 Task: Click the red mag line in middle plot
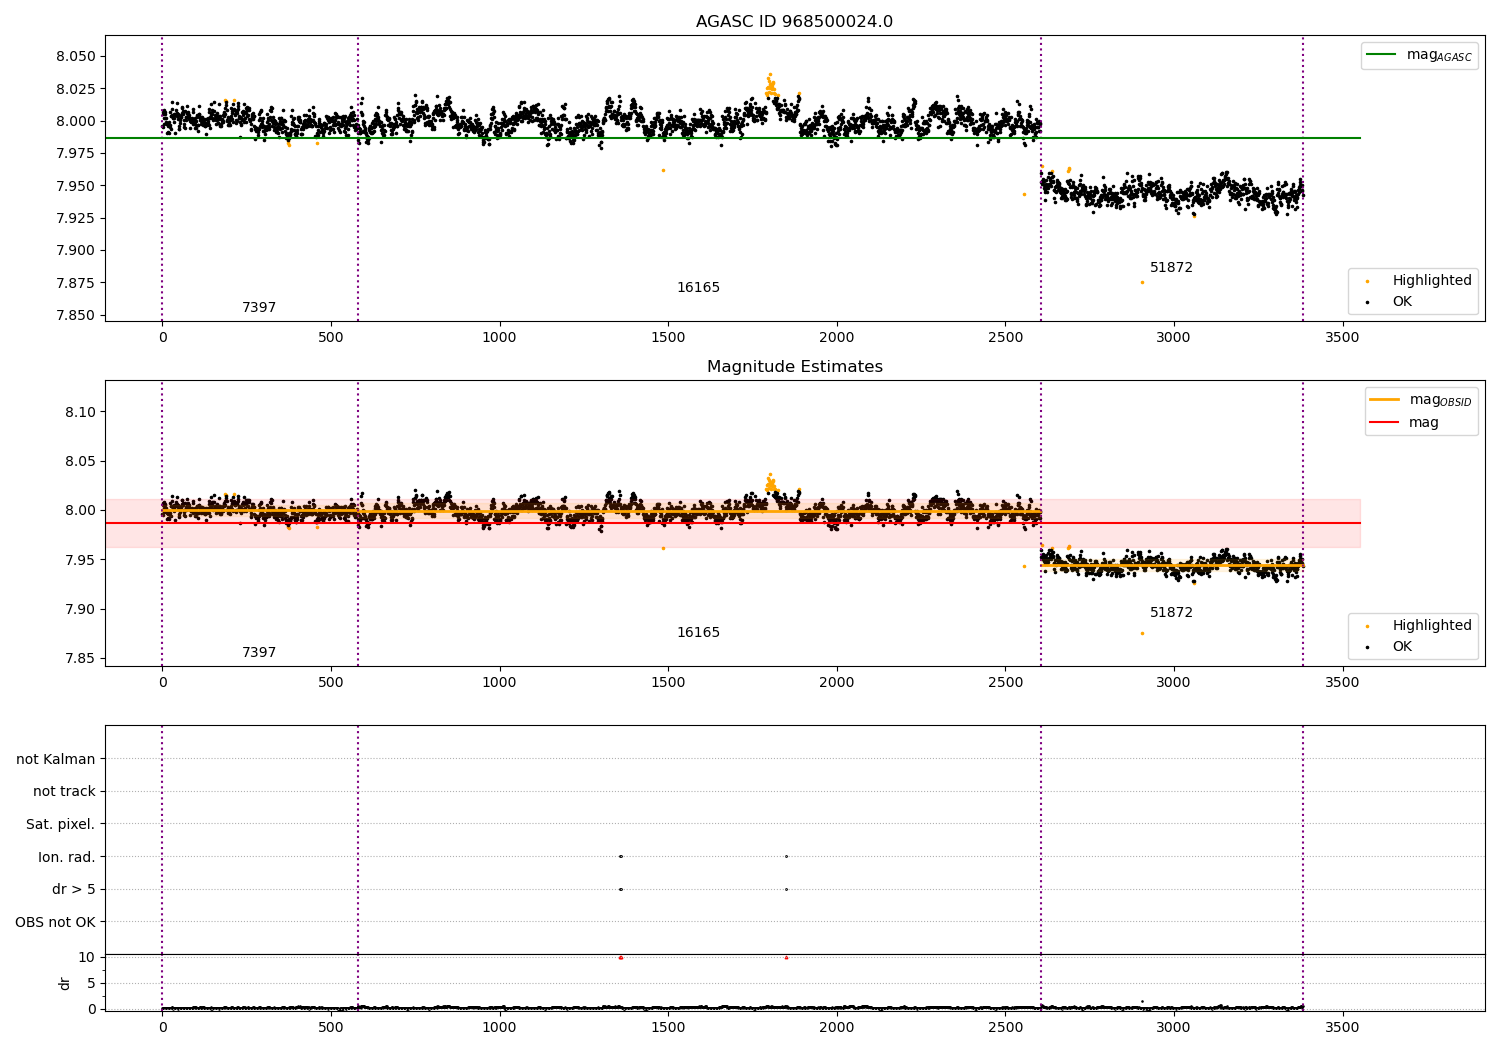[x=732, y=523]
